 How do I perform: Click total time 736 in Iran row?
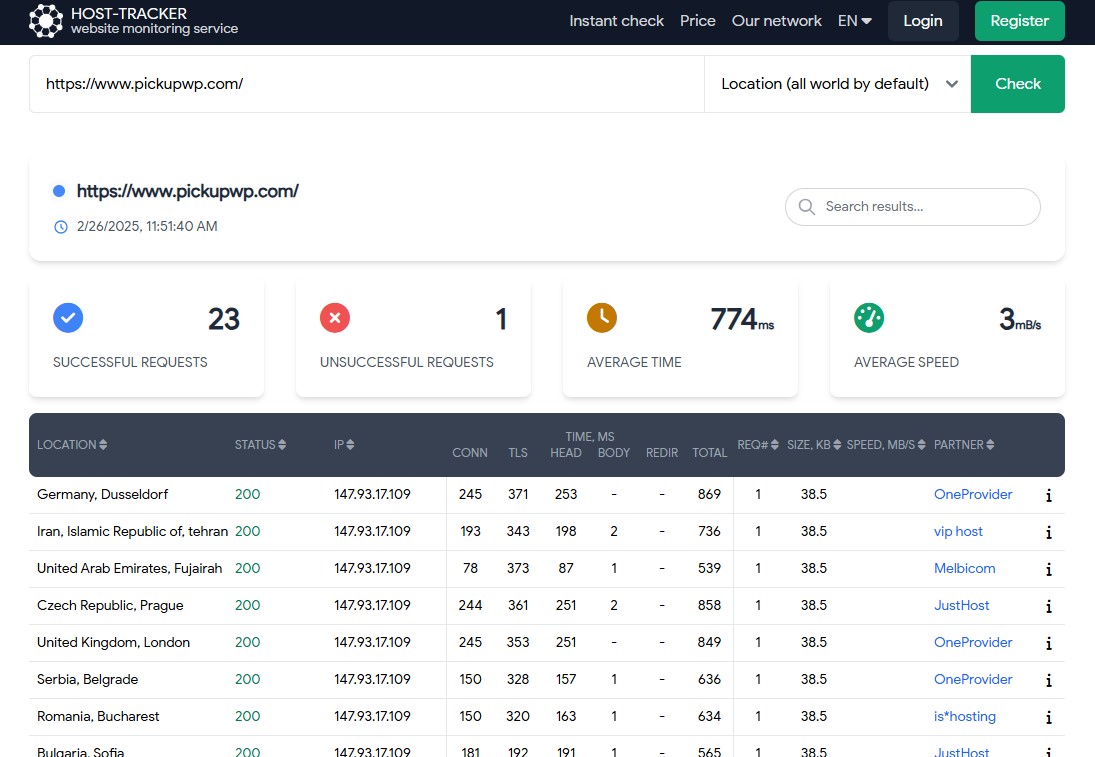tap(709, 531)
